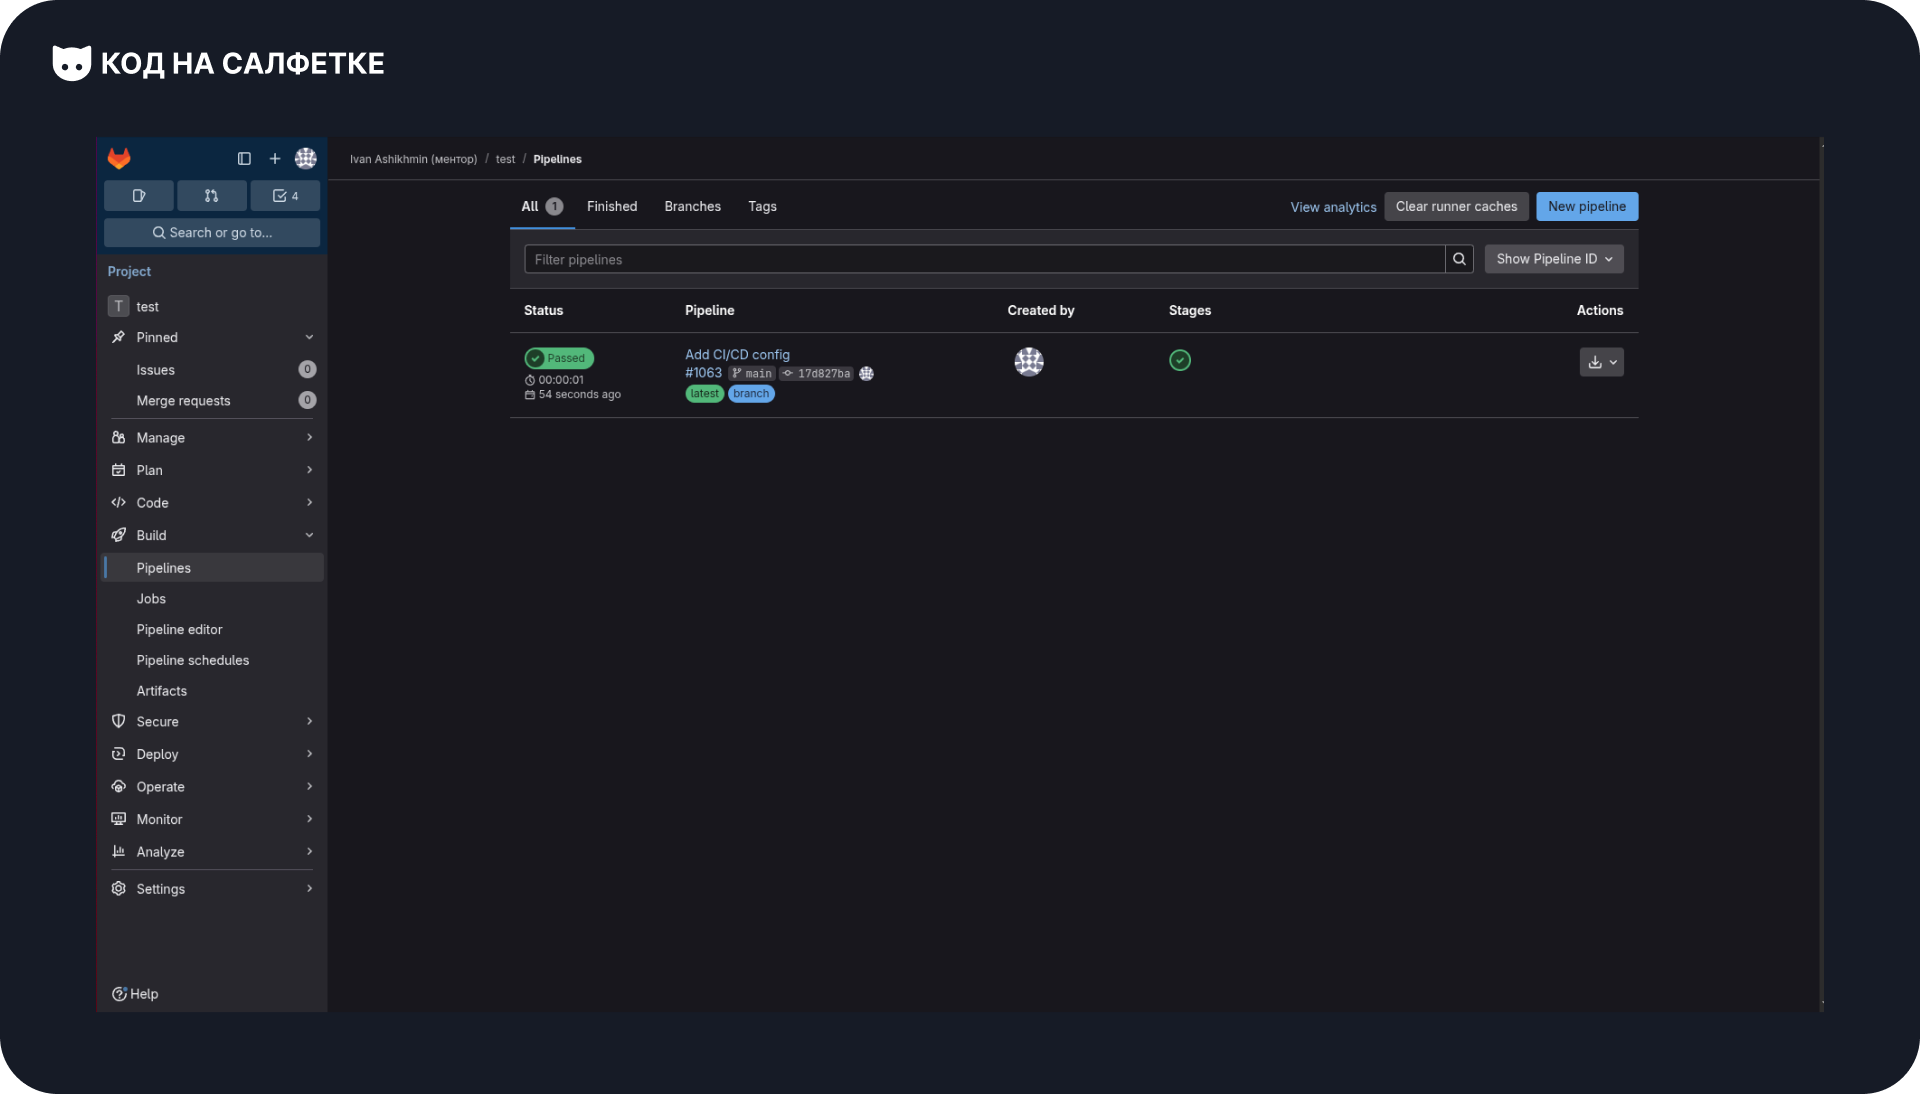Open the download artifacts dropdown

1601,362
